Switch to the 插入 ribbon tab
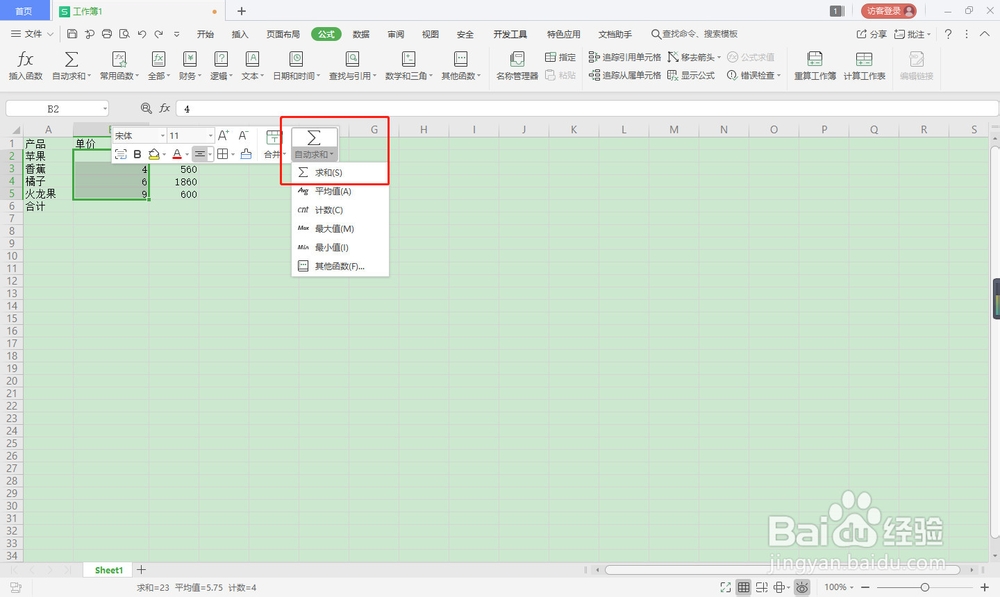 pyautogui.click(x=240, y=34)
